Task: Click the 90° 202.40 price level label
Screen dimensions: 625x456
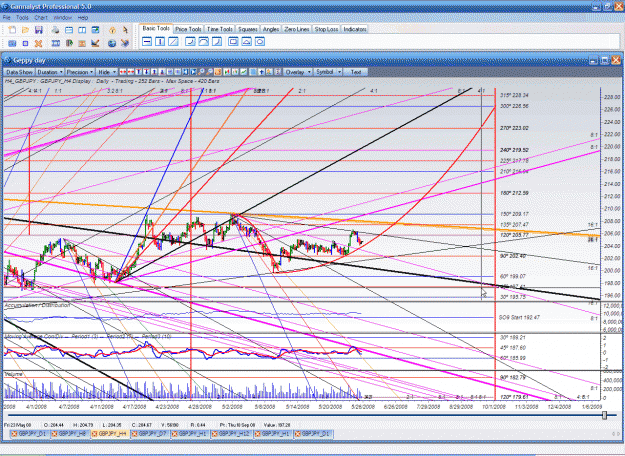Action: [x=513, y=256]
